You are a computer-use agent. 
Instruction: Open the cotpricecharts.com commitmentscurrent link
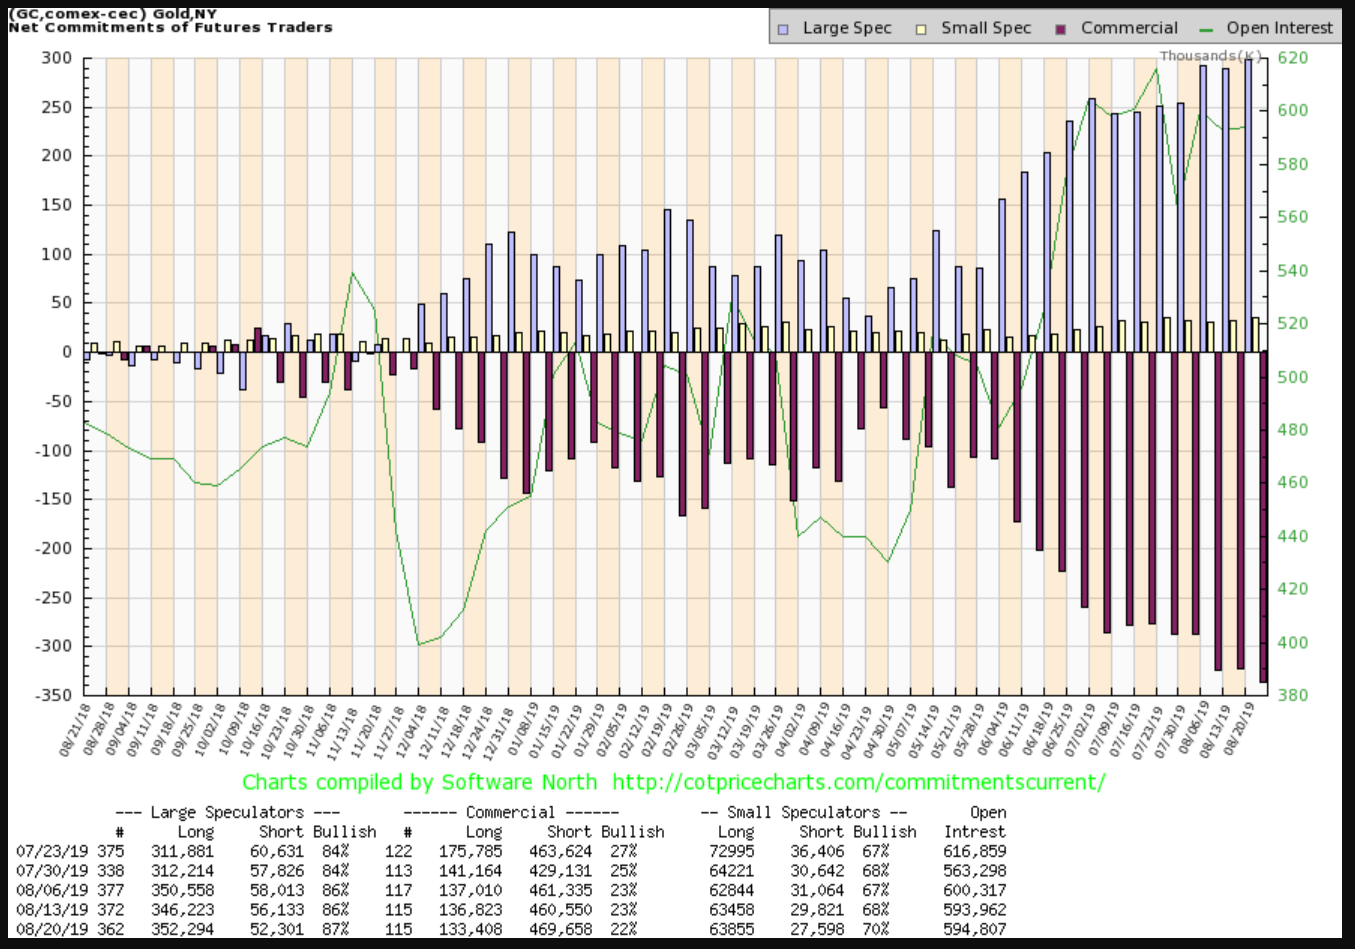coord(858,782)
